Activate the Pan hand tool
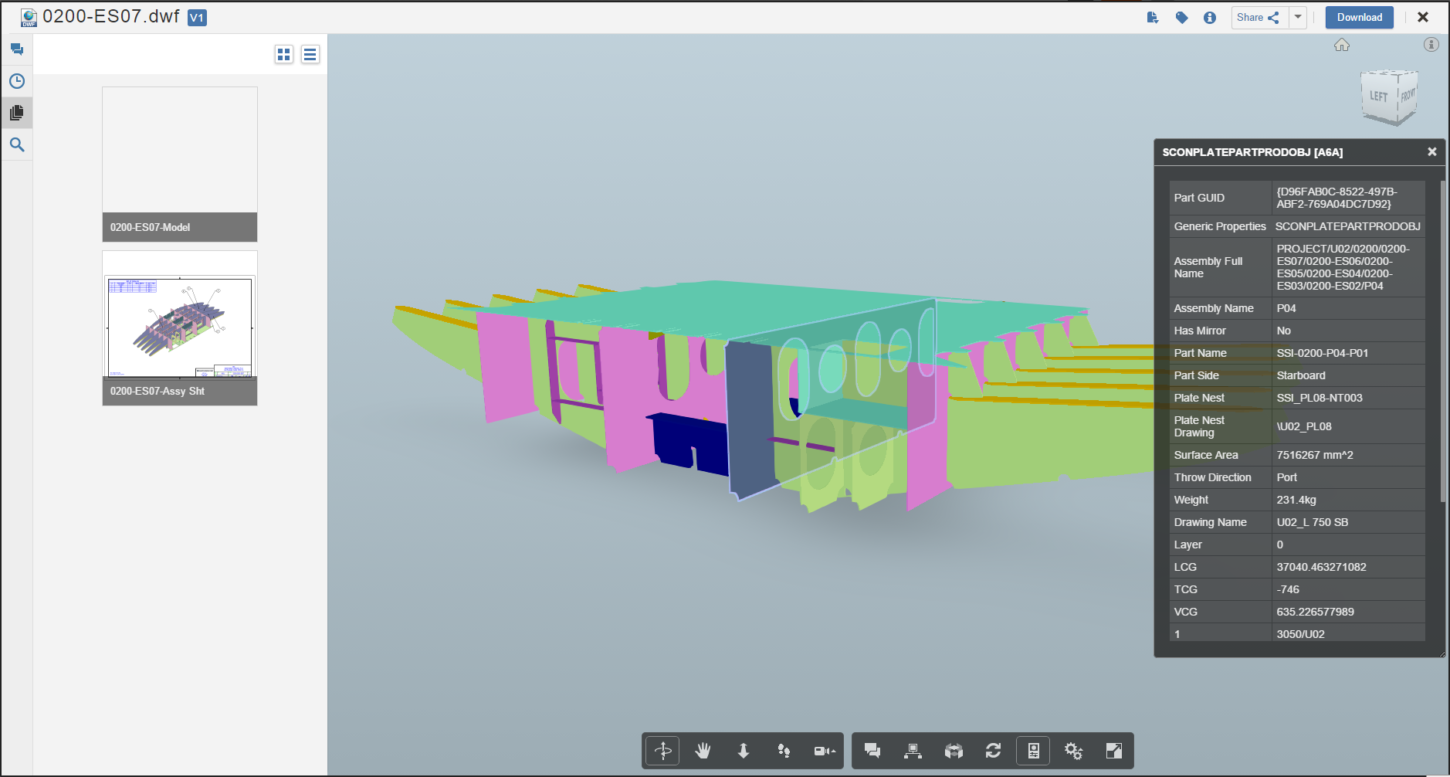 (703, 750)
